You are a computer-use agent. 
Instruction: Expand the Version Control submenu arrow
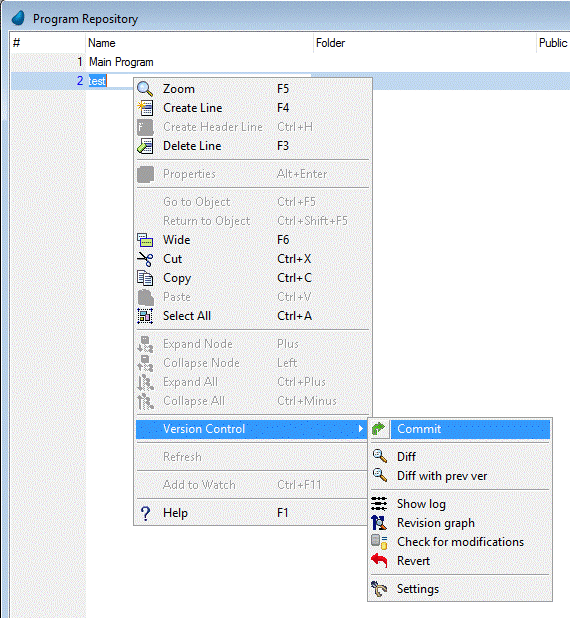tap(361, 428)
